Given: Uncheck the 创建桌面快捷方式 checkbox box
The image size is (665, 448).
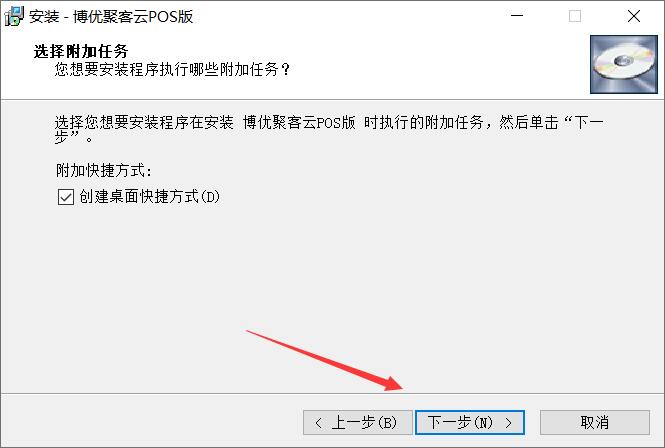Looking at the screenshot, I should pyautogui.click(x=66, y=197).
